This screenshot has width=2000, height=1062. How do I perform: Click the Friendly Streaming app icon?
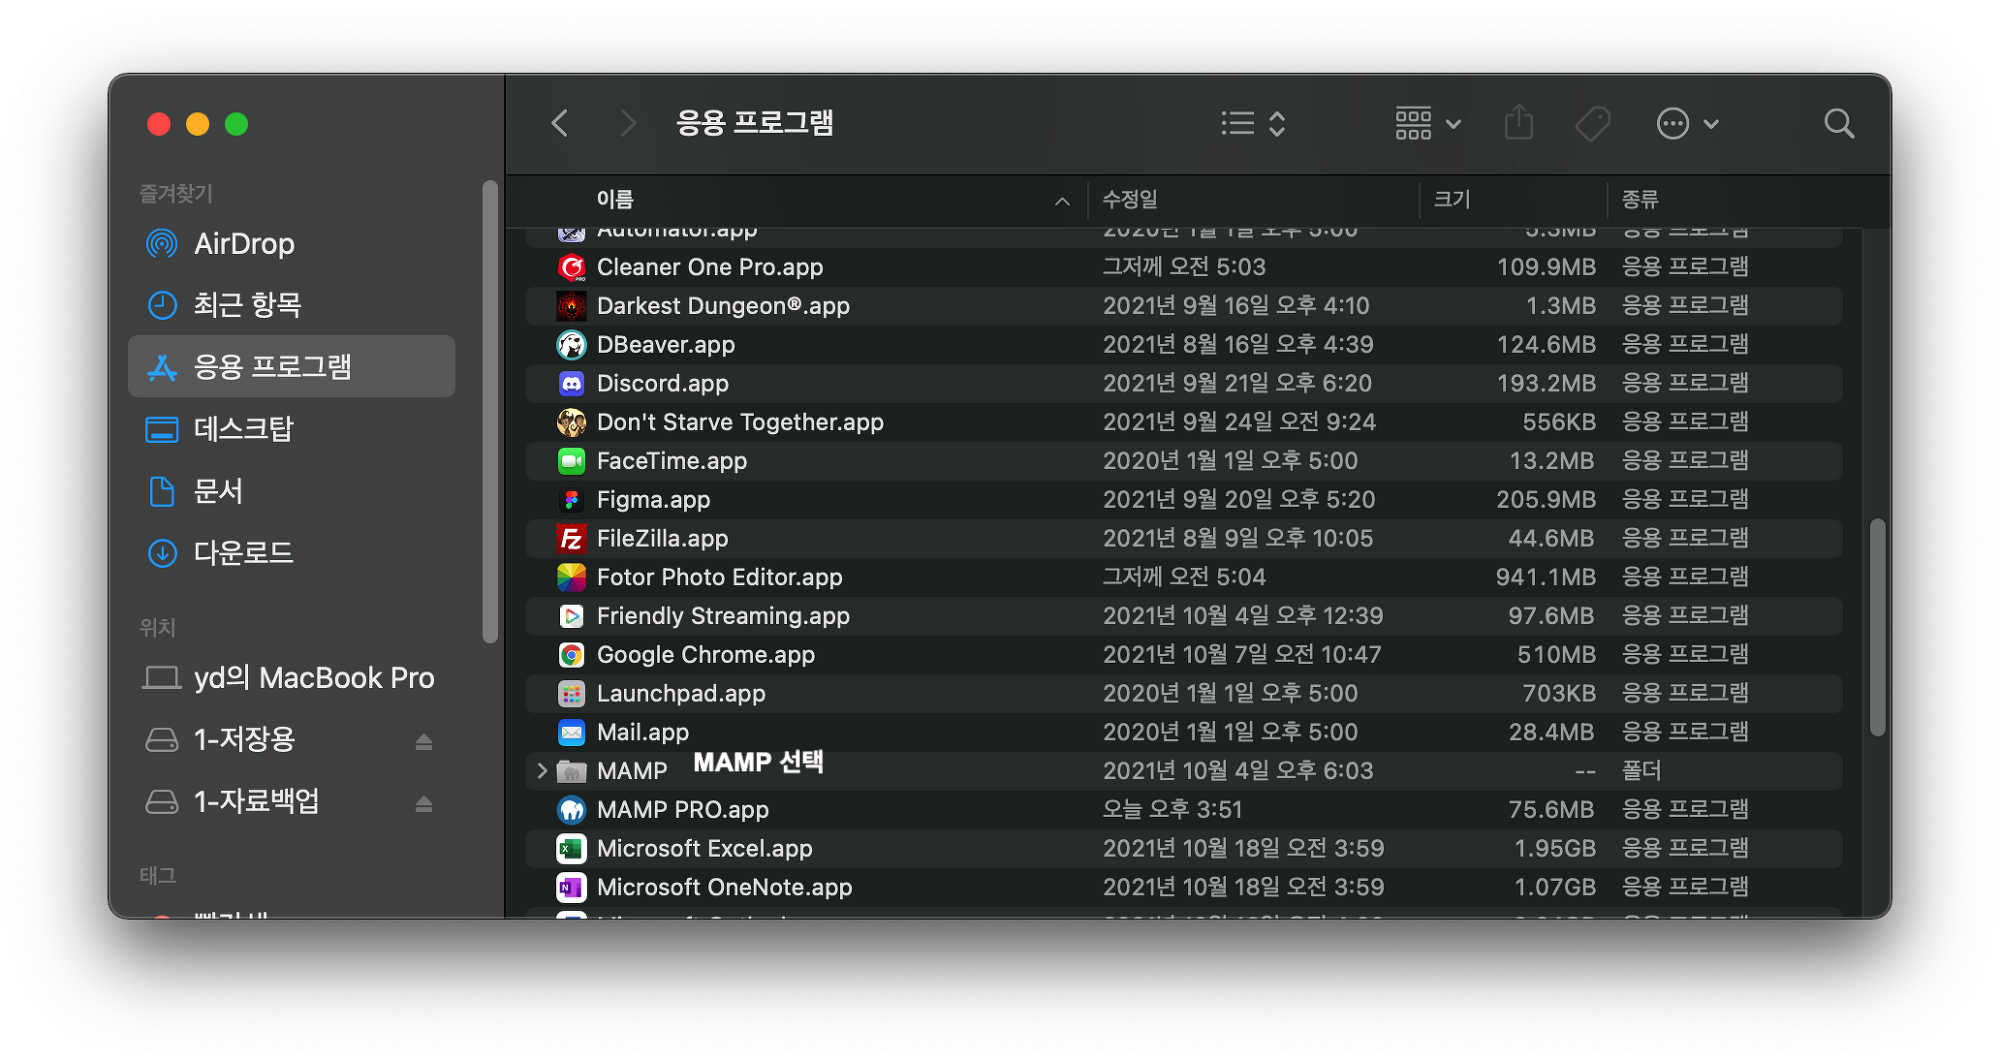(571, 616)
